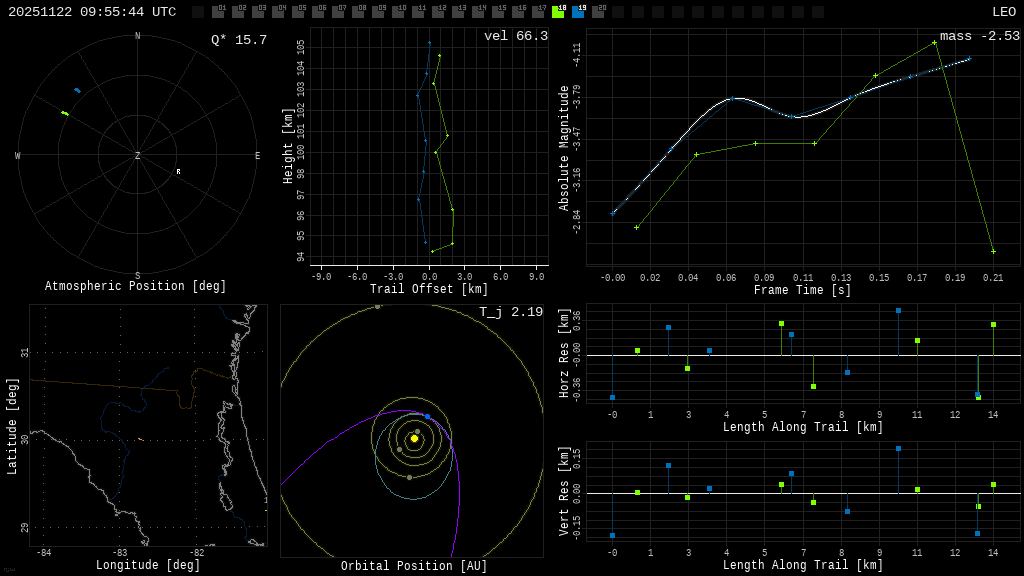Click the E compass label
The height and width of the screenshot is (576, 1024).
[x=257, y=155]
